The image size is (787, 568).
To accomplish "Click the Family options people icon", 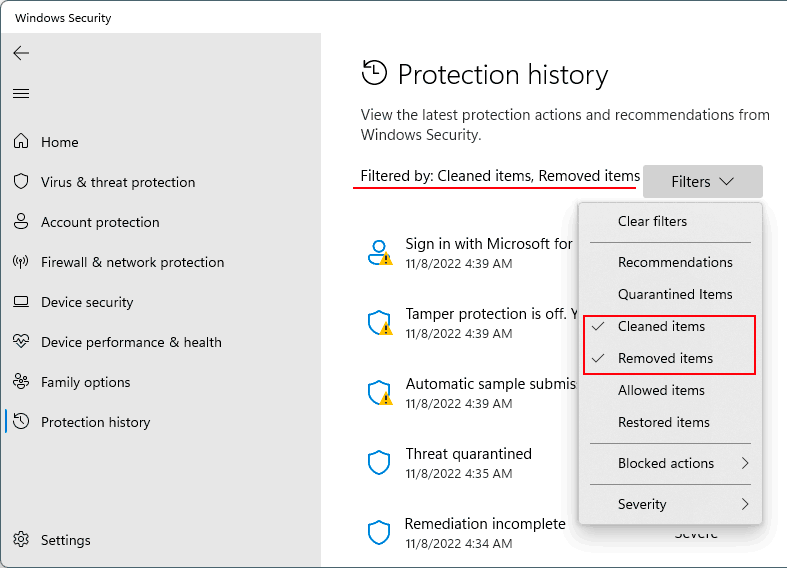I will 21,382.
